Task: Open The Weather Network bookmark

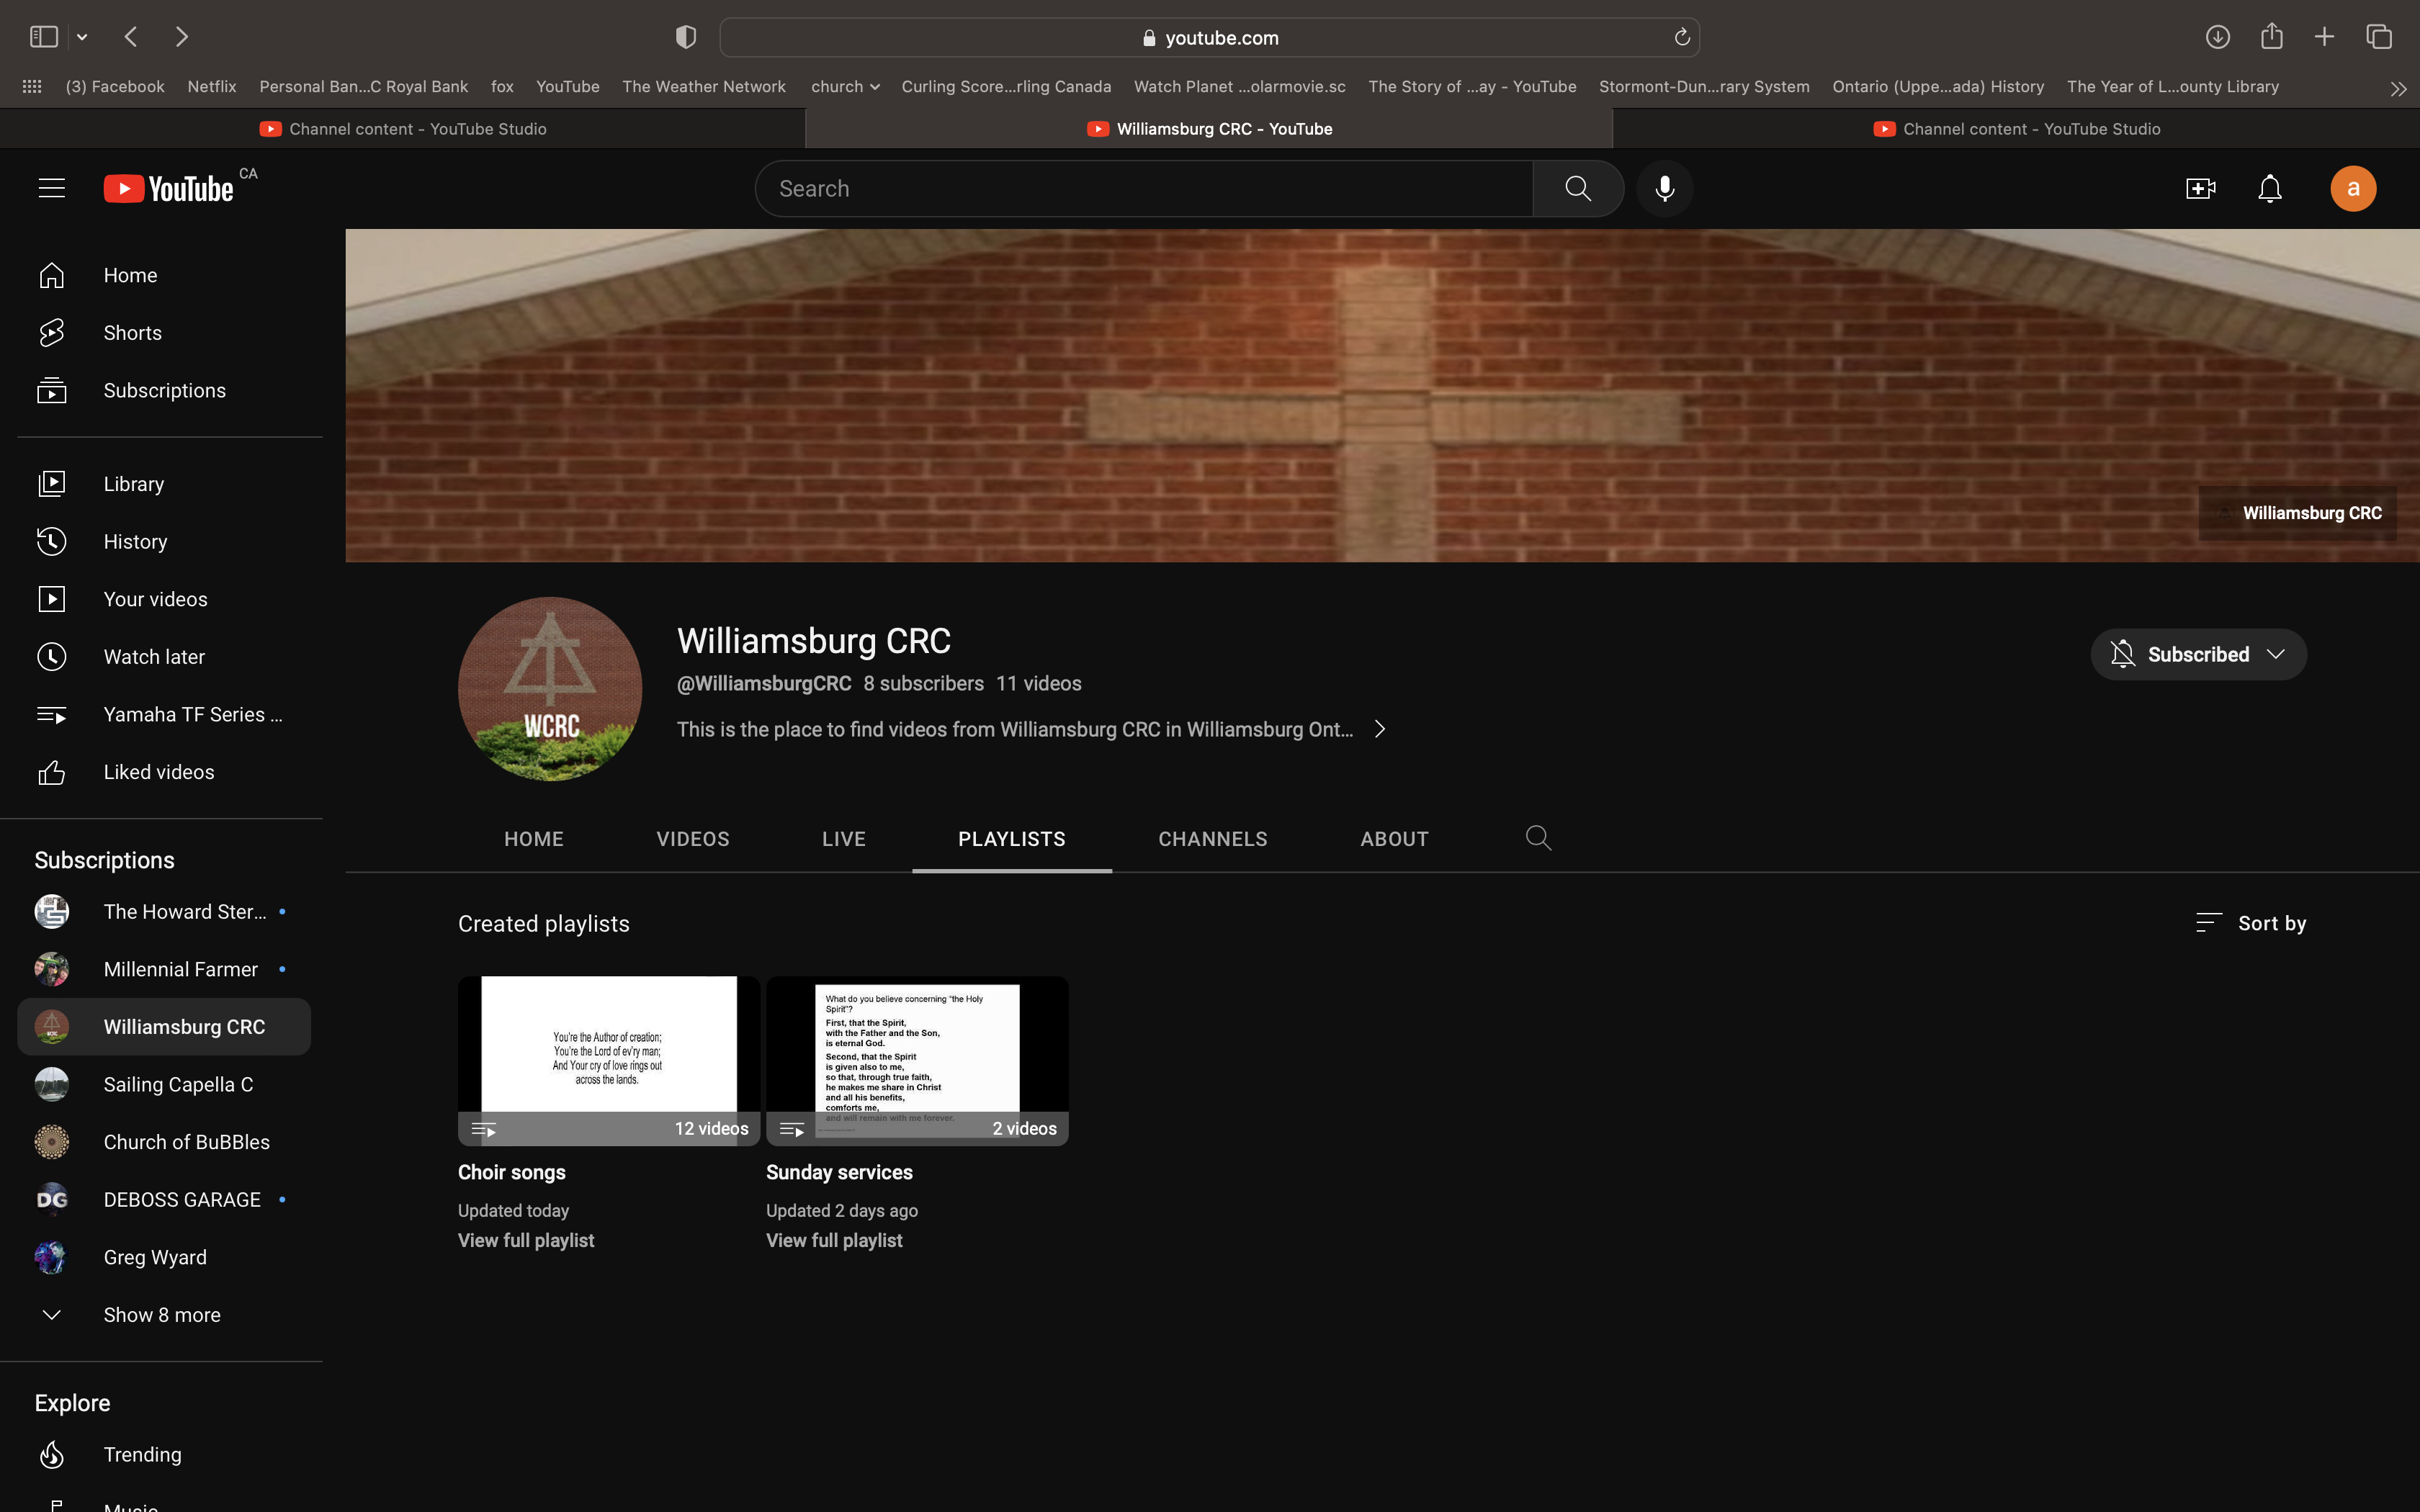Action: [x=704, y=87]
